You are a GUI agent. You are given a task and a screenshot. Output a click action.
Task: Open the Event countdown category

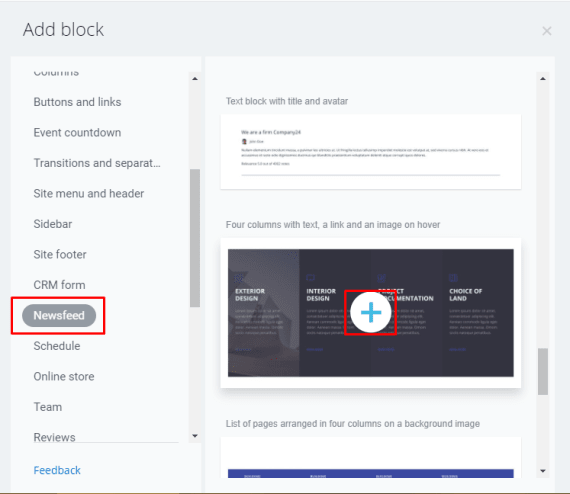(77, 132)
